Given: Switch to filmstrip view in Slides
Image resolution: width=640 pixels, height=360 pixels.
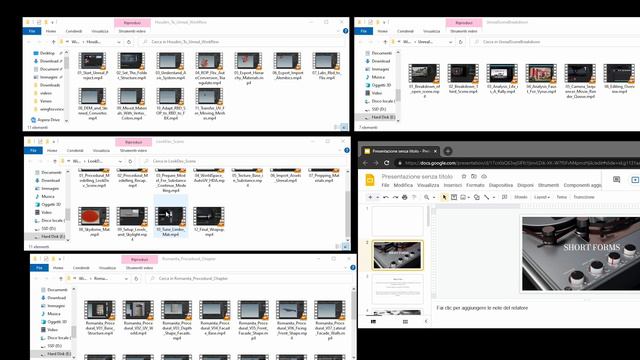Looking at the screenshot, I should tap(373, 322).
